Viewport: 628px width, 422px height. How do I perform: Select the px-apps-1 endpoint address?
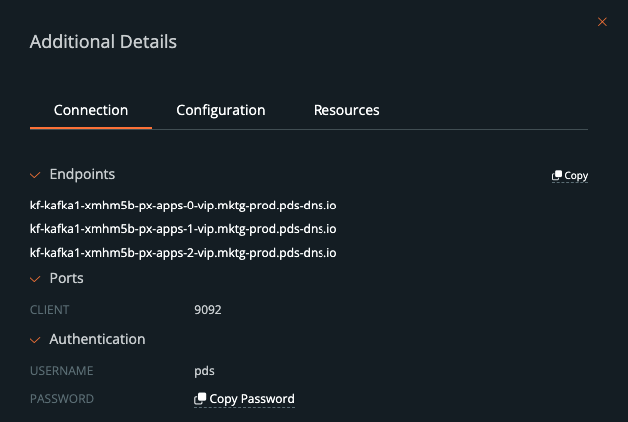[183, 228]
